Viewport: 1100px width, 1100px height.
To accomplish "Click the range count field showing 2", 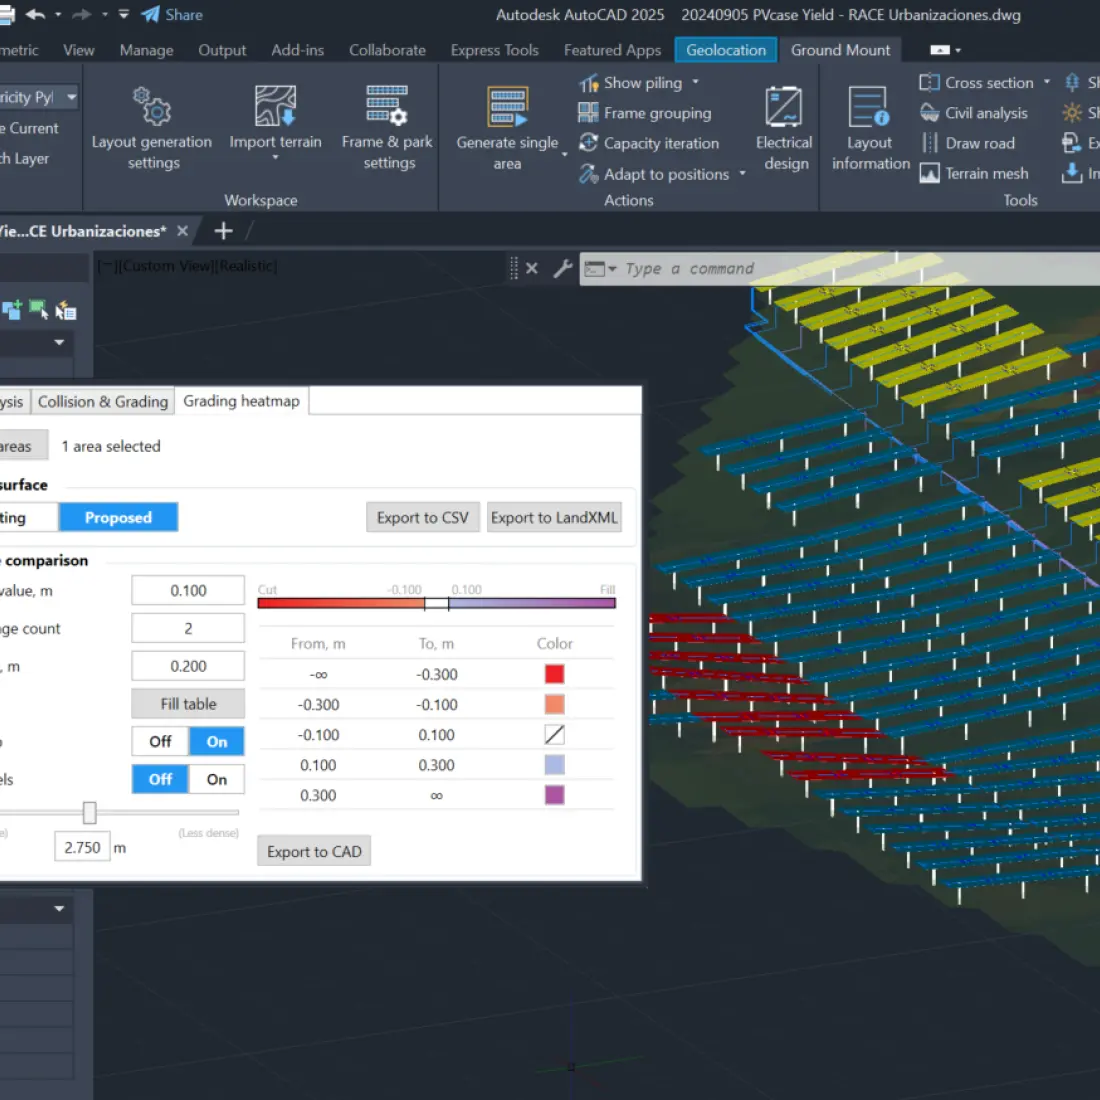I will tap(188, 629).
